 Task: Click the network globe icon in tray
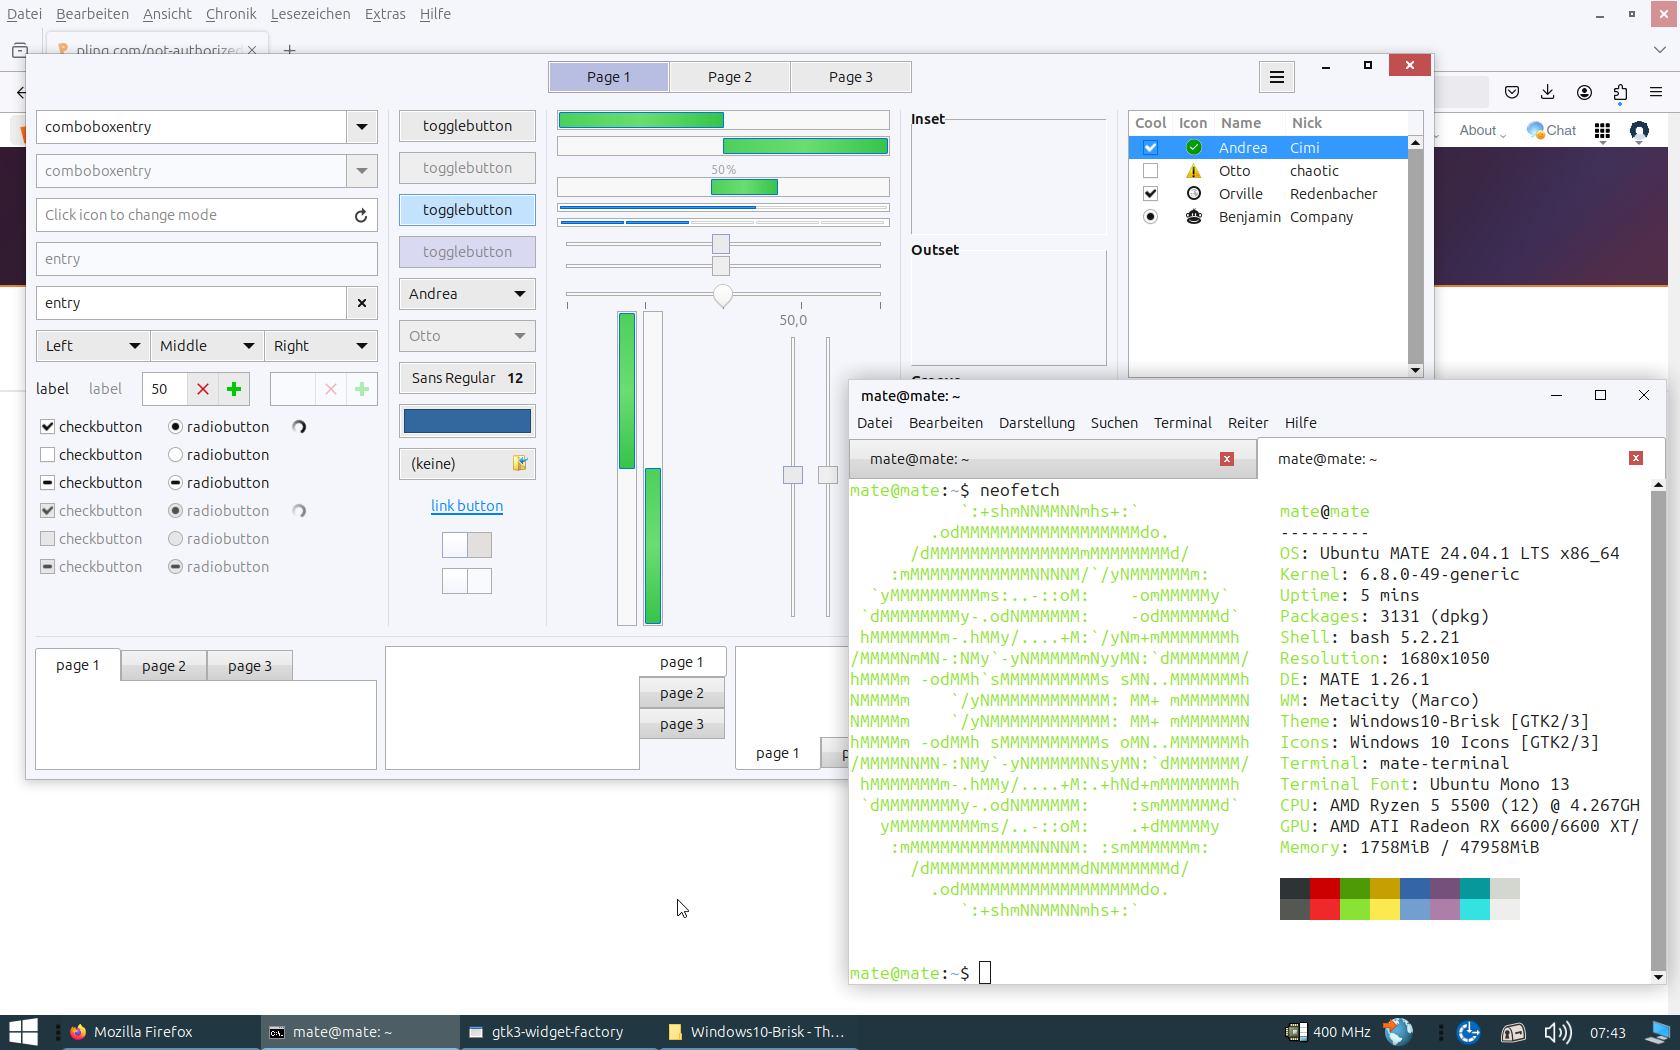tap(1398, 1032)
